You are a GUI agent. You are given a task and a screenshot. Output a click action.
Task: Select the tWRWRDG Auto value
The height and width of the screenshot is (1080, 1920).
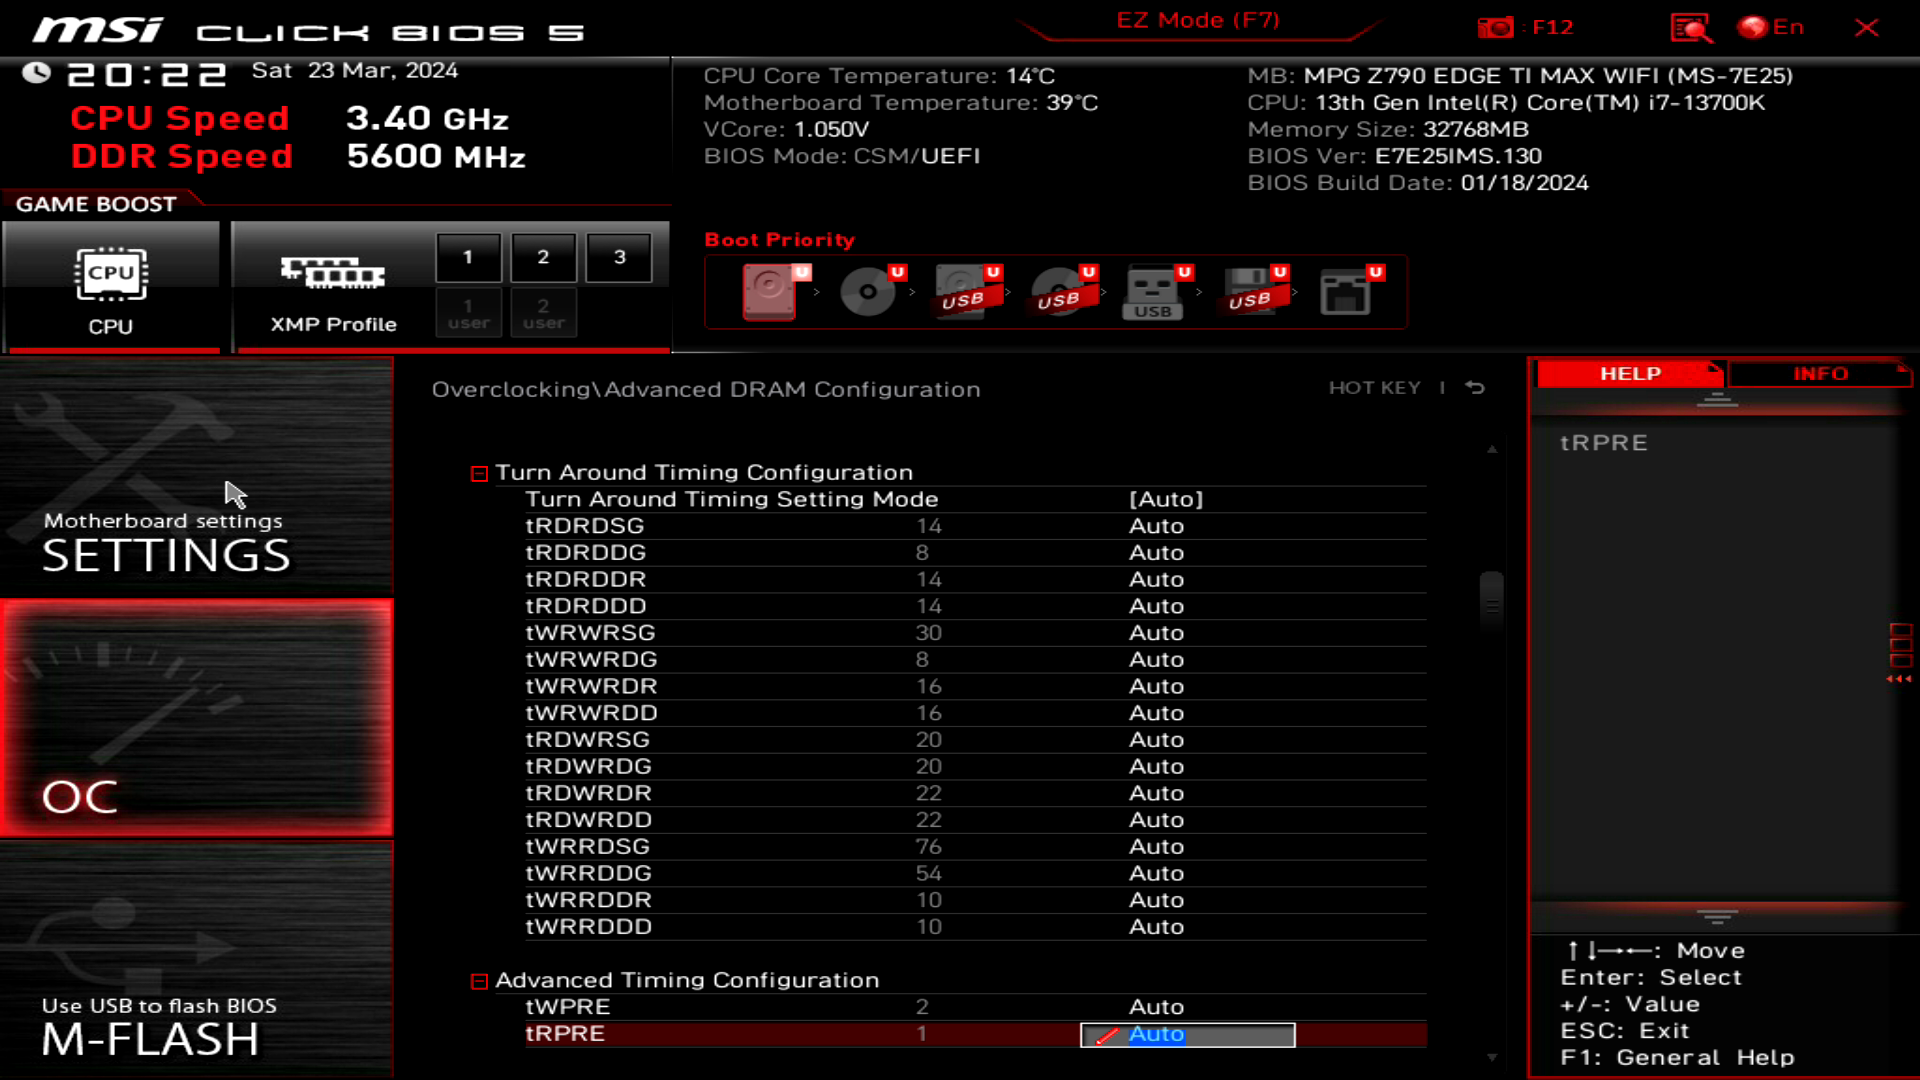pyautogui.click(x=1156, y=660)
